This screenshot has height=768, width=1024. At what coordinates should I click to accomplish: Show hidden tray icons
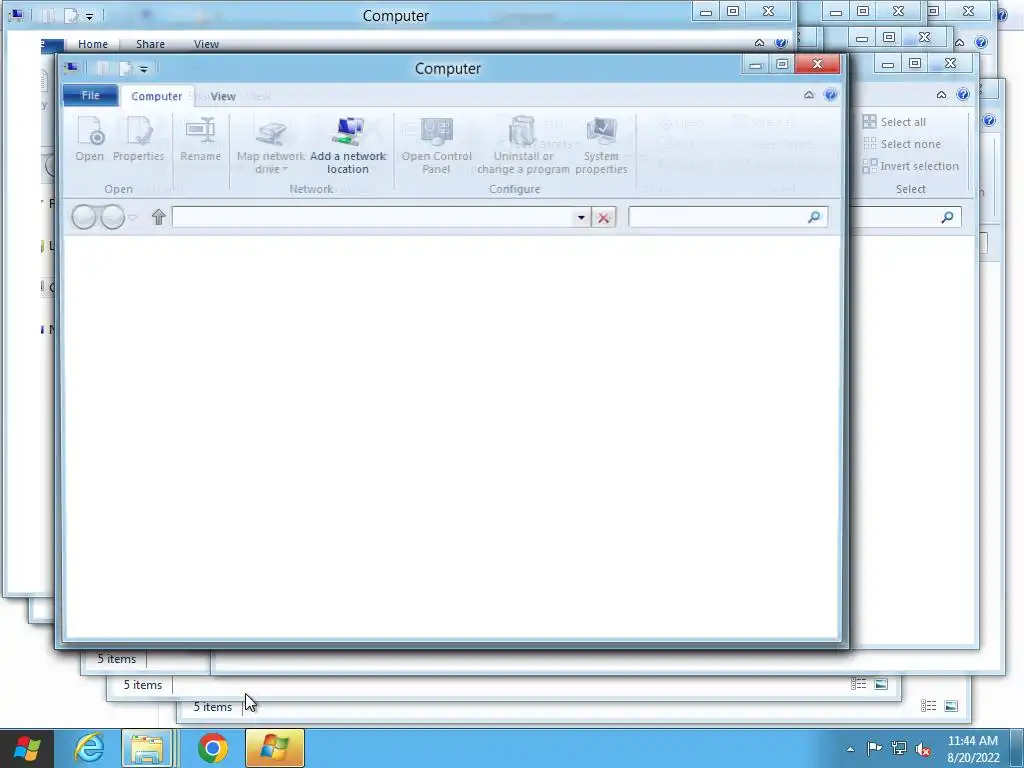point(850,749)
